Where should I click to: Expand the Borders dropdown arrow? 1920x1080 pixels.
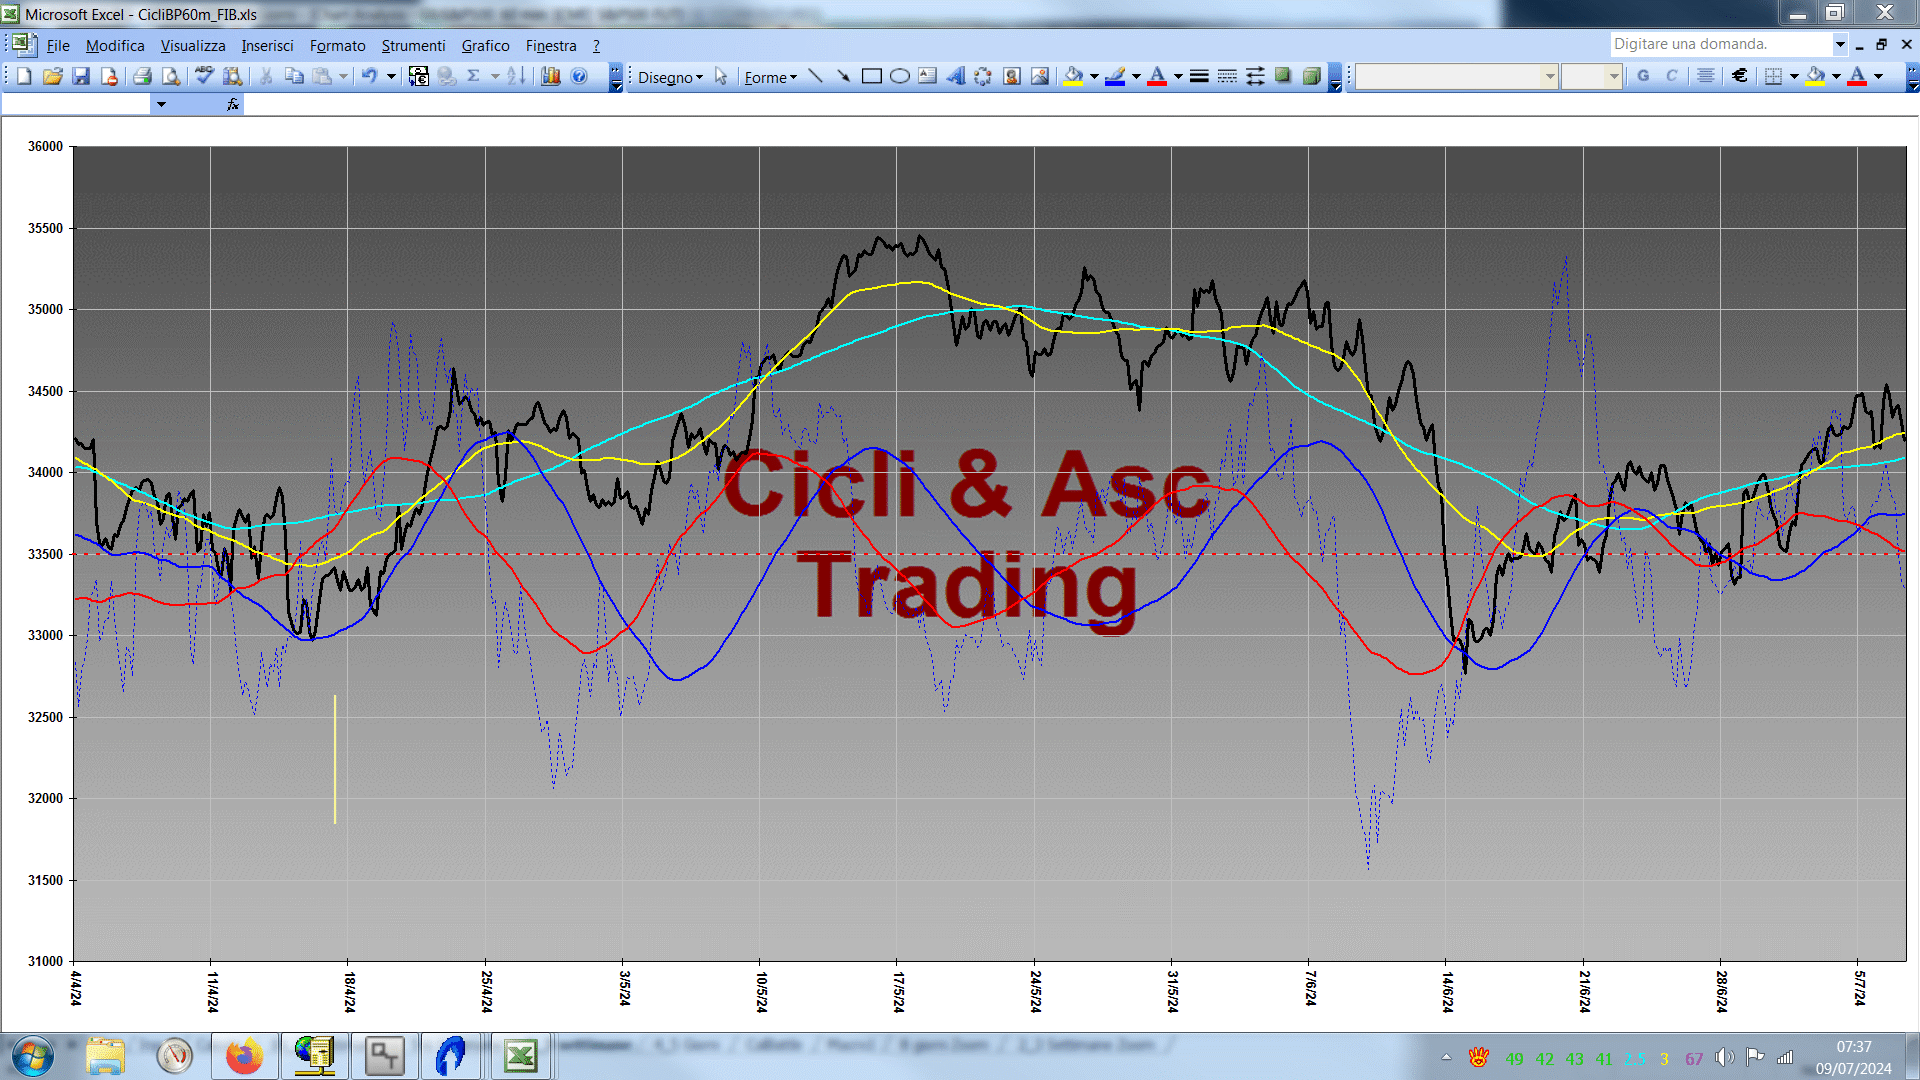(1794, 77)
